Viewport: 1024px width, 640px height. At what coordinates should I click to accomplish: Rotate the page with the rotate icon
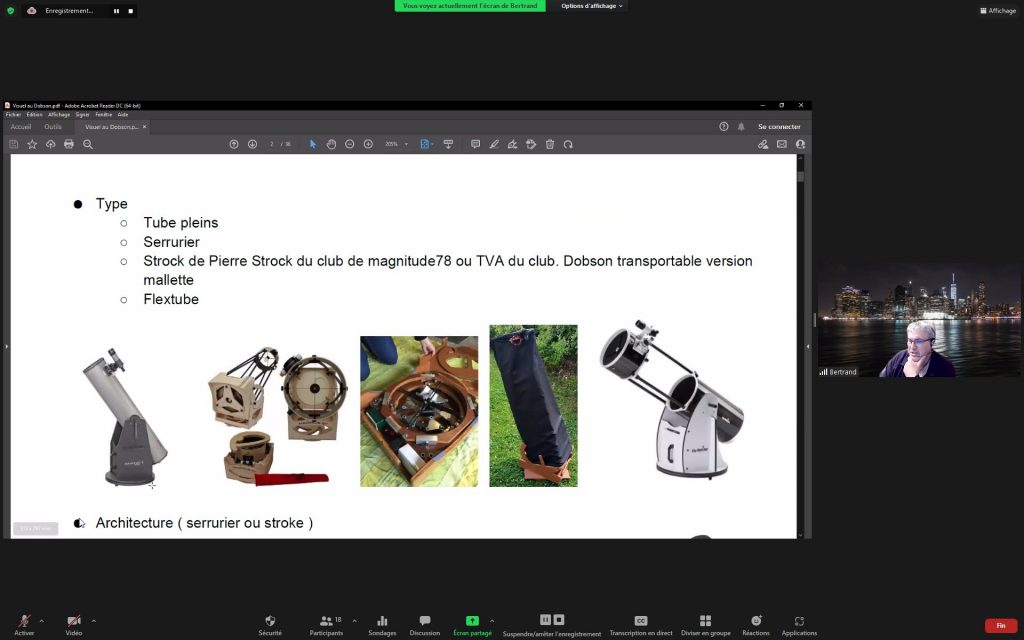568,144
